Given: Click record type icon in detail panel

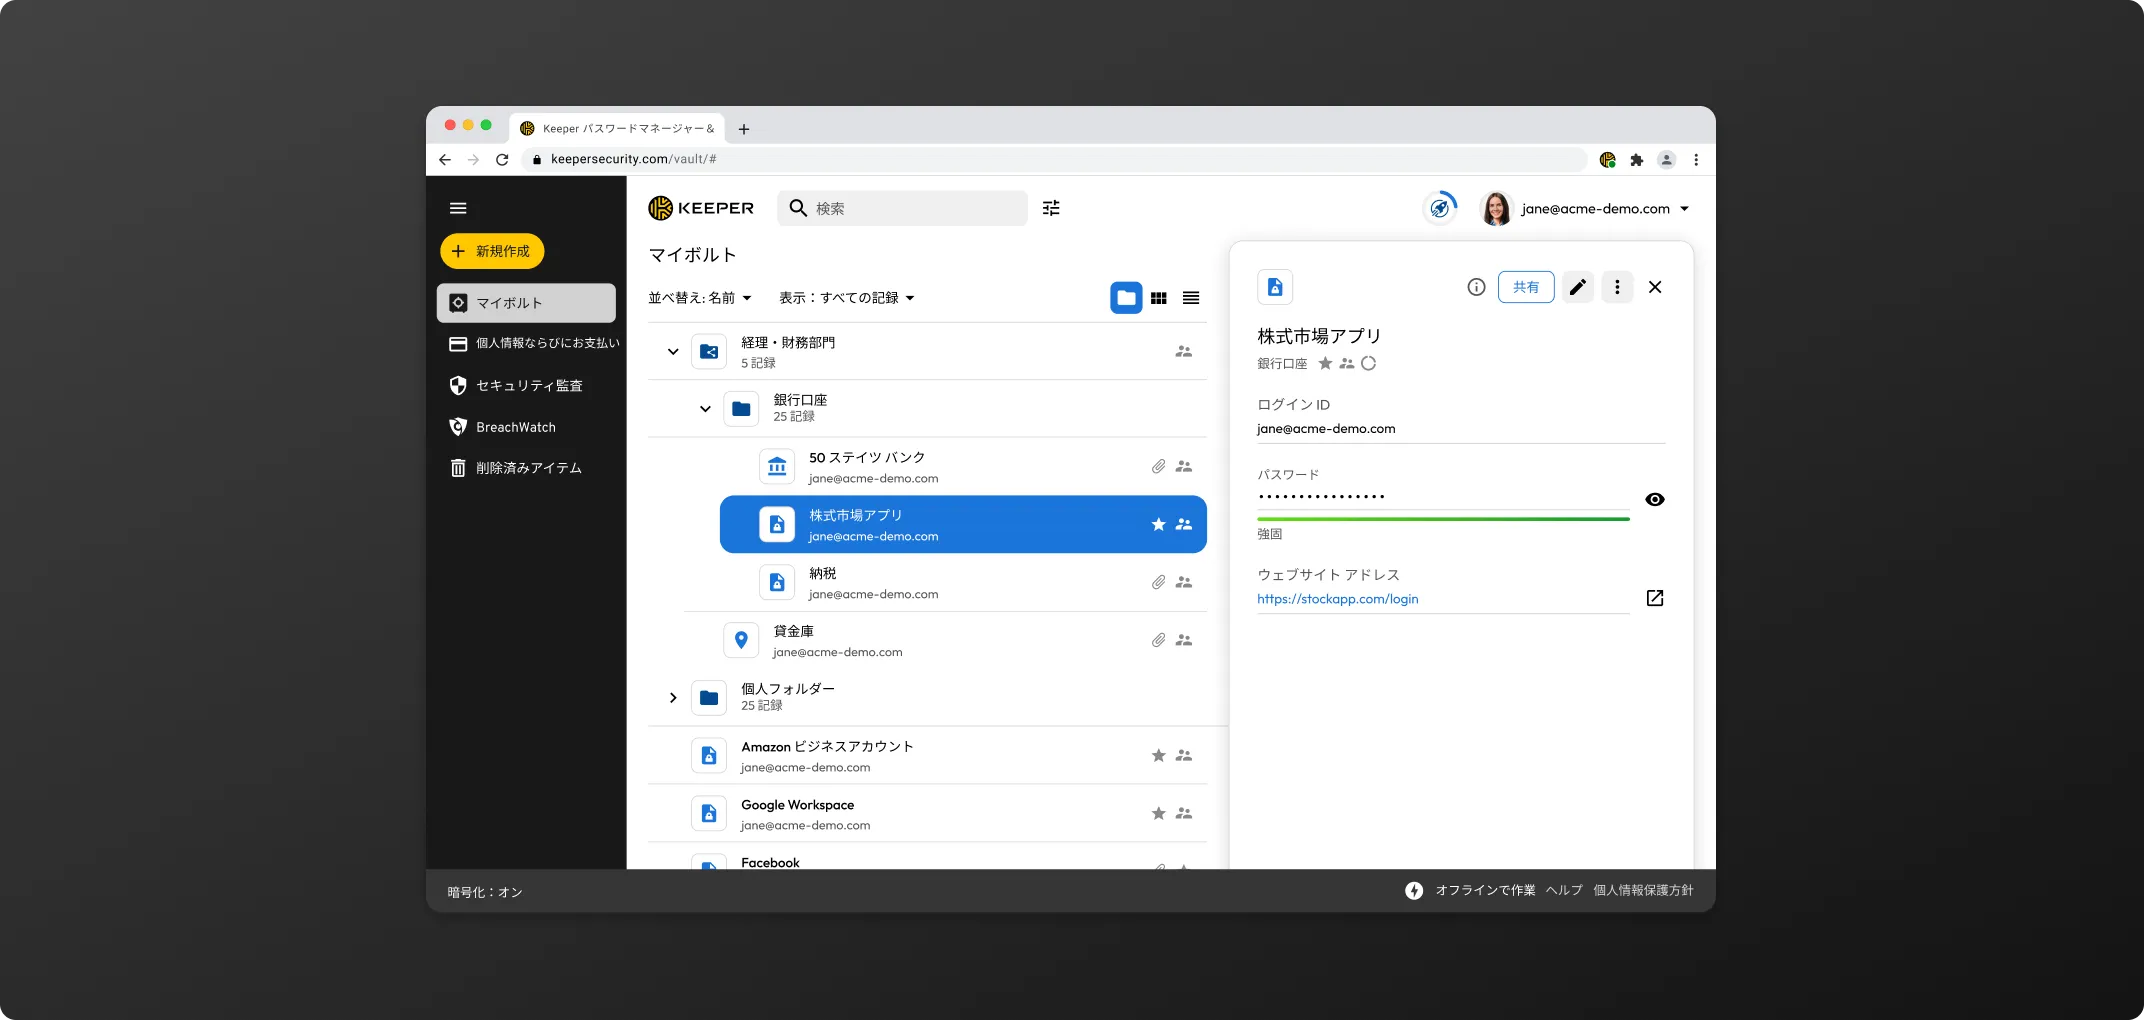Looking at the screenshot, I should (1275, 287).
